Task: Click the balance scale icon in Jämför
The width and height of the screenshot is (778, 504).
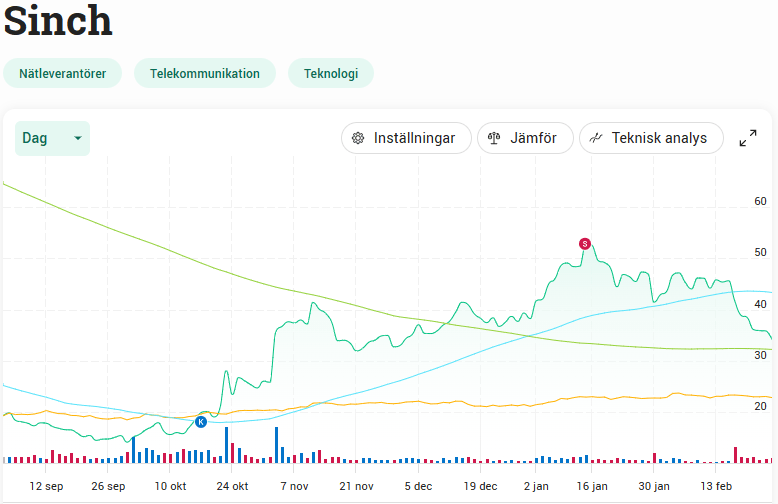Action: coord(494,138)
